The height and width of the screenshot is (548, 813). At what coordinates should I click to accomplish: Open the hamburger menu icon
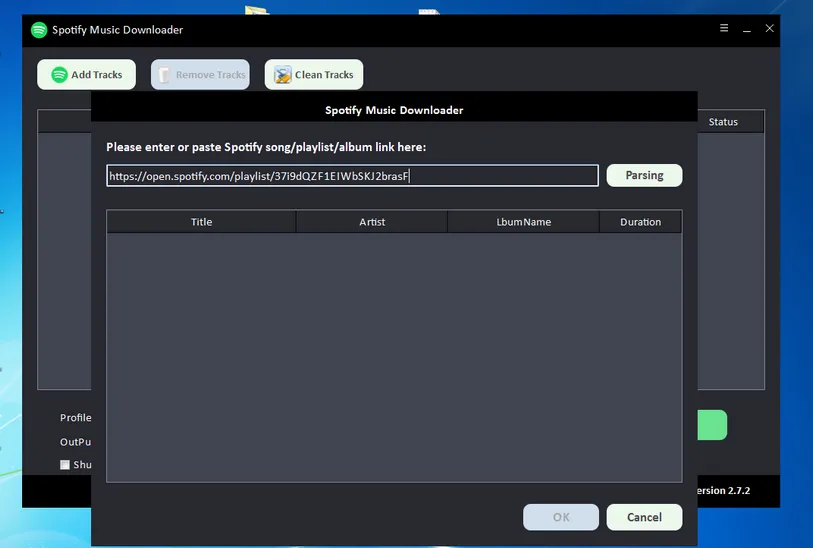pos(724,28)
